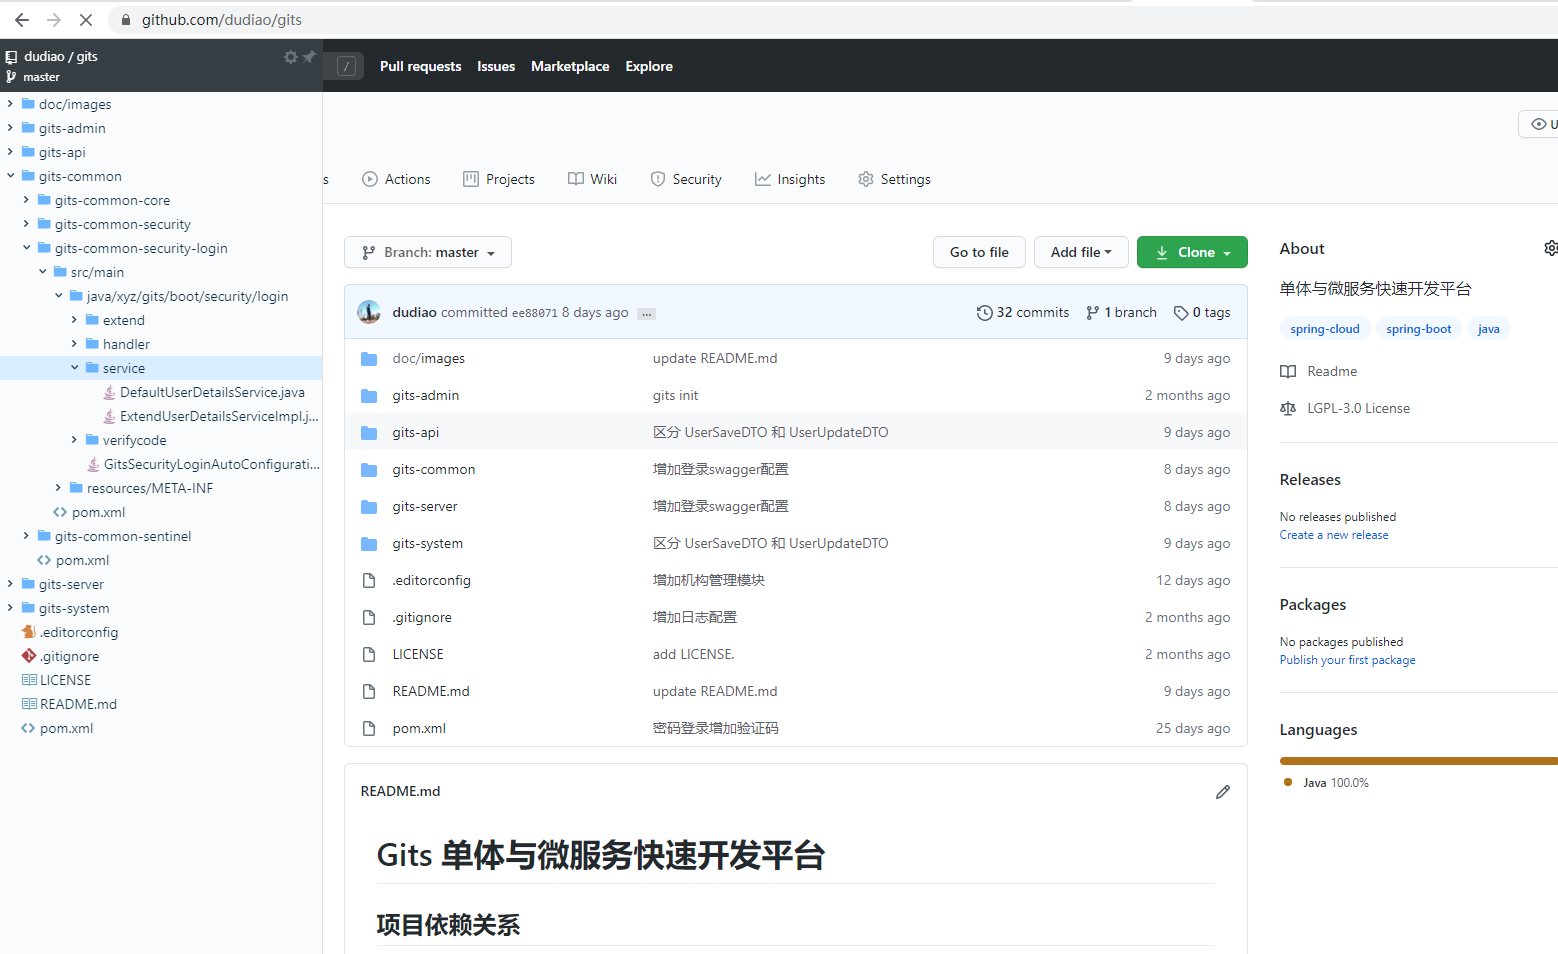Click Publish your first package link
Image resolution: width=1558 pixels, height=954 pixels.
pyautogui.click(x=1347, y=660)
